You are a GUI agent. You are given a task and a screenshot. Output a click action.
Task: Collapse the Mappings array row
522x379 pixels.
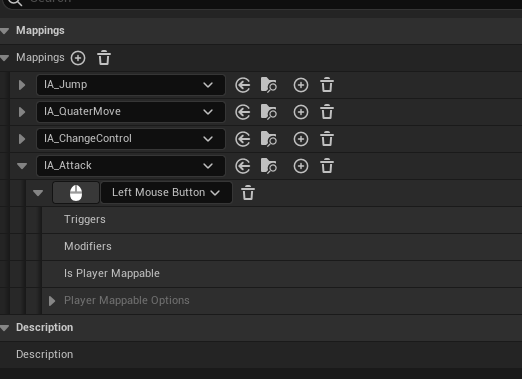pyautogui.click(x=5, y=58)
